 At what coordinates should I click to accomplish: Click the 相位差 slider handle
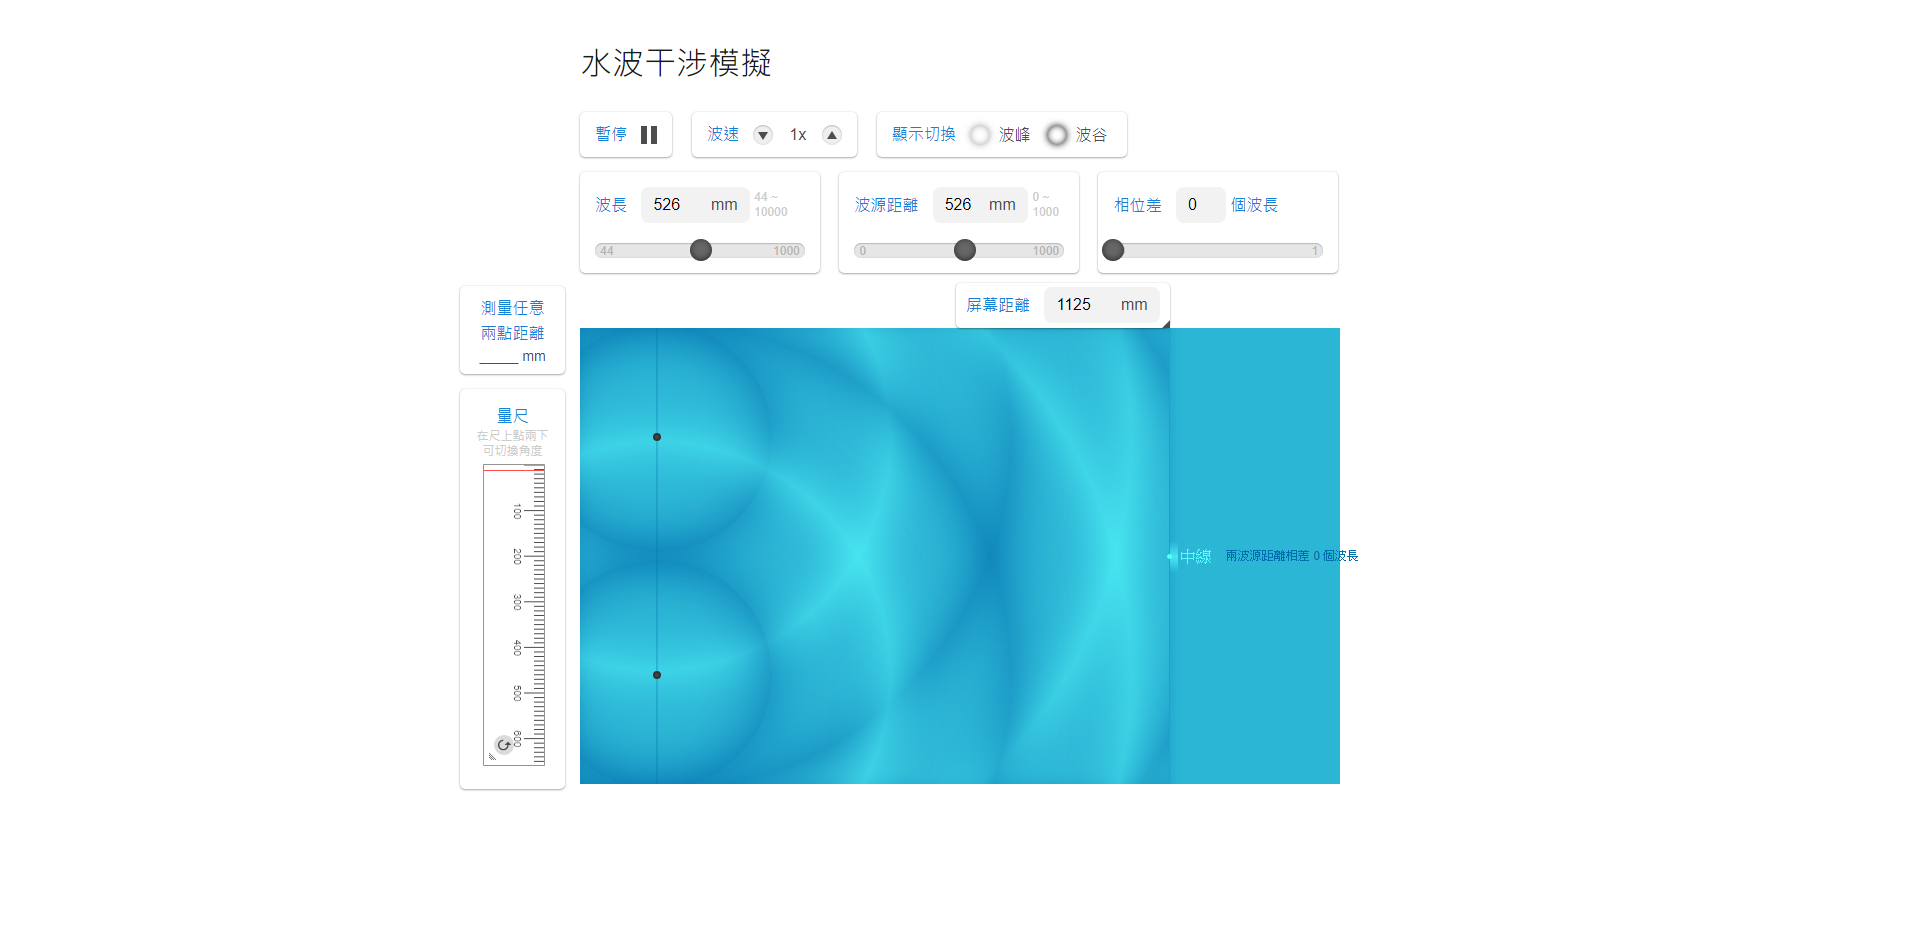[x=1113, y=250]
